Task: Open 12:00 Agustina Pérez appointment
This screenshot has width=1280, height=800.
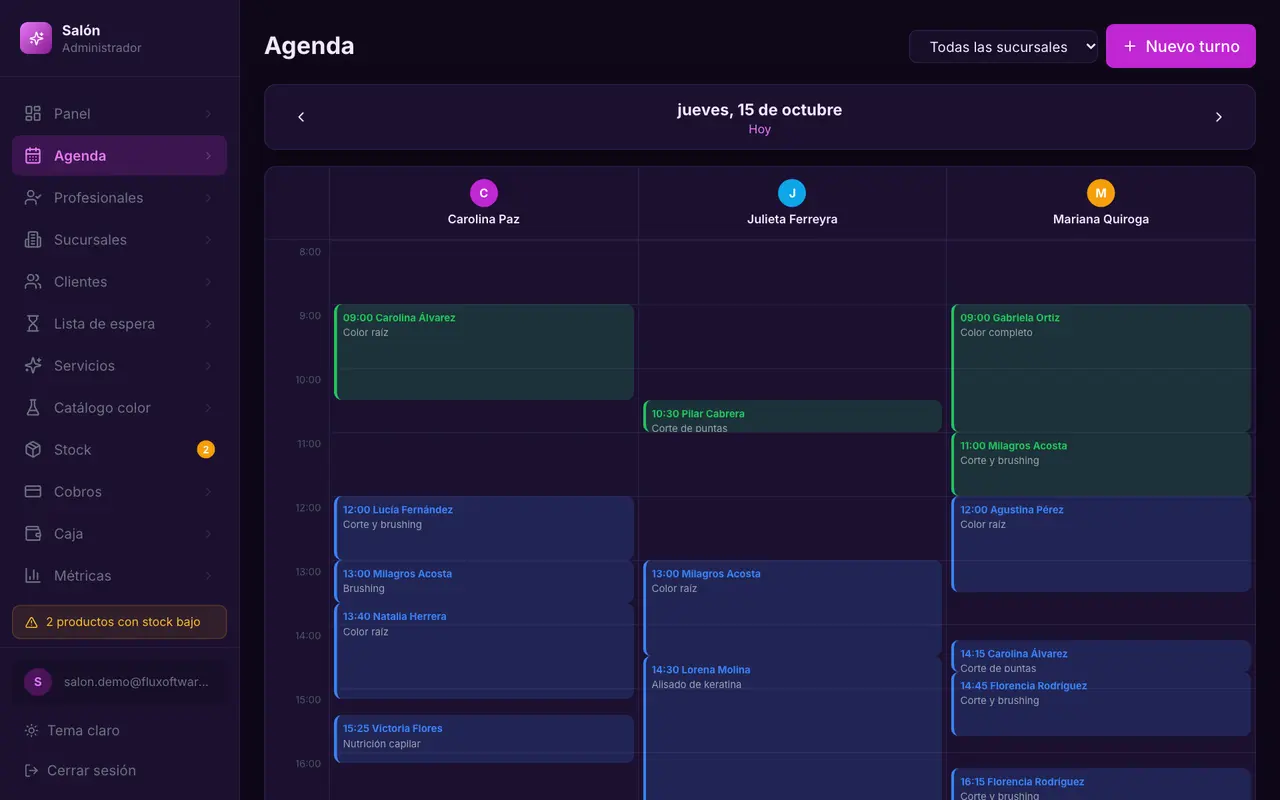Action: tap(1101, 544)
